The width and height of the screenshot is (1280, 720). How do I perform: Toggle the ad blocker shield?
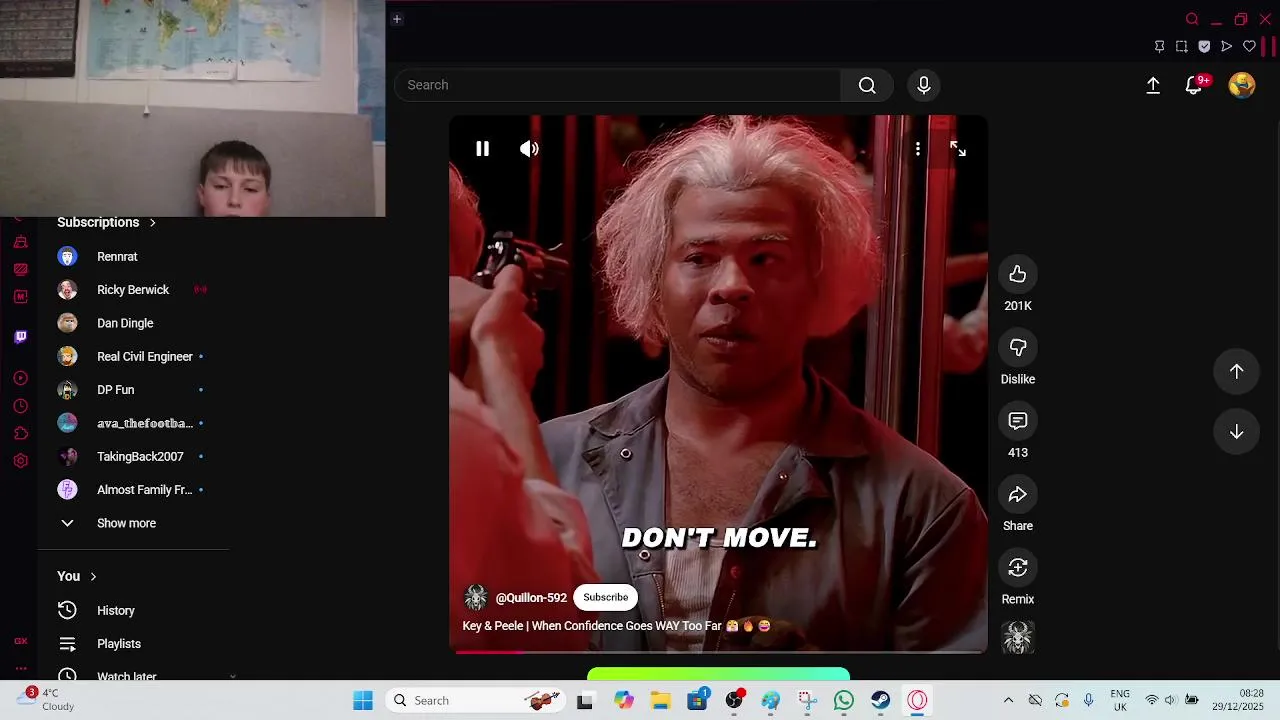click(1204, 46)
